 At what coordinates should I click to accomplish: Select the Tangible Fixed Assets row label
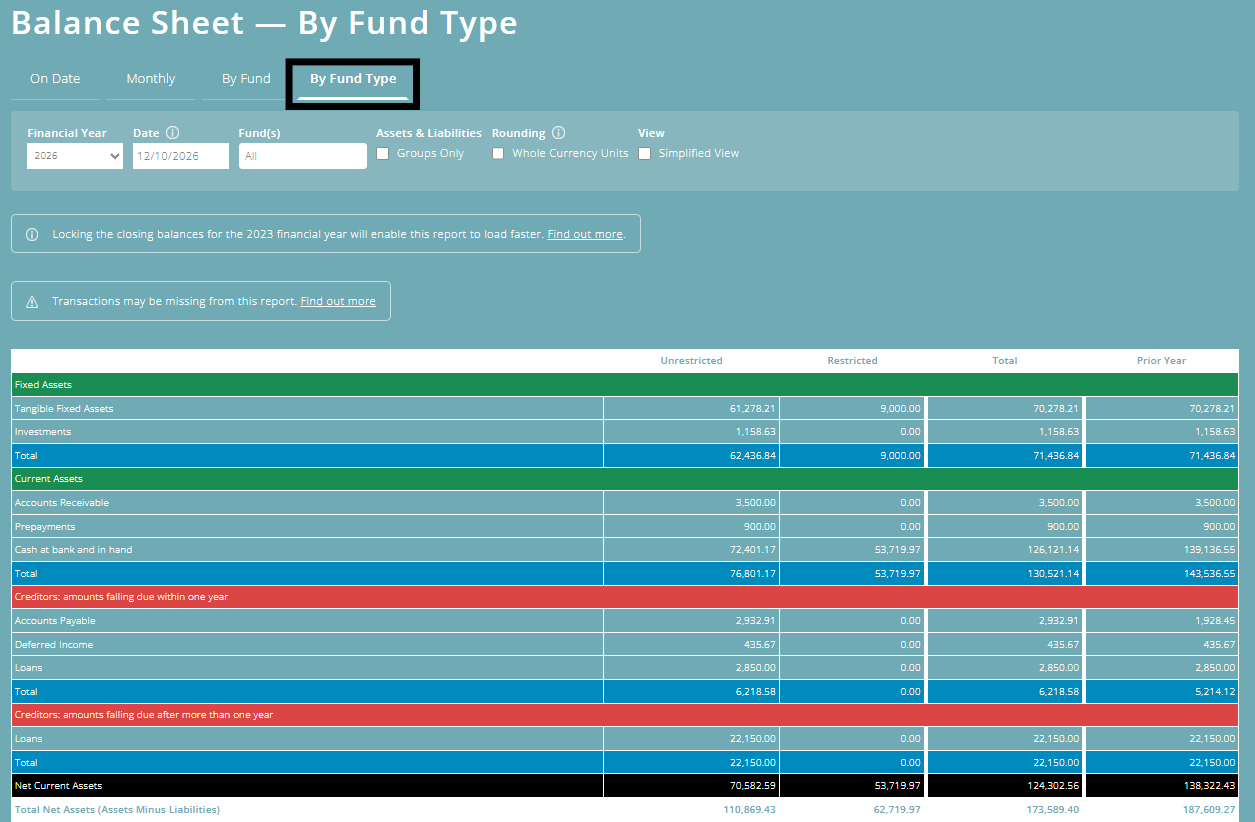pyautogui.click(x=64, y=409)
